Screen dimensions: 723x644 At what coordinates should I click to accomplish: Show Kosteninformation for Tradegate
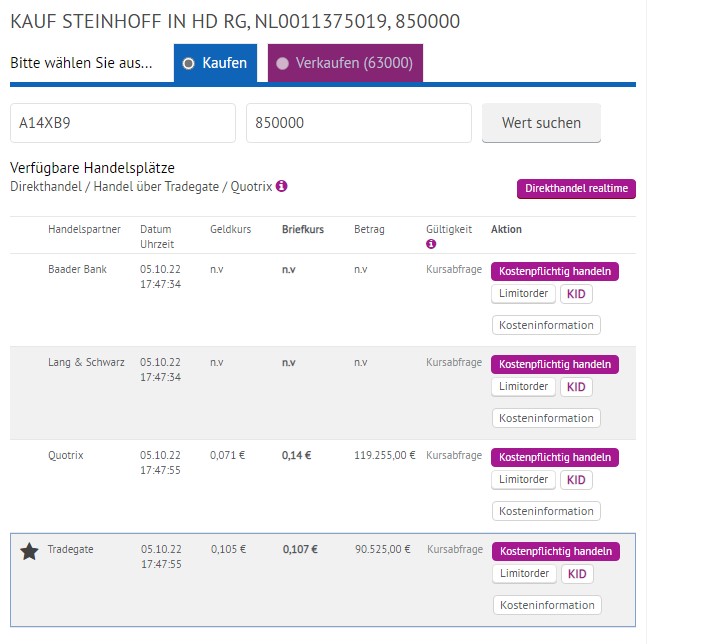[x=547, y=605]
